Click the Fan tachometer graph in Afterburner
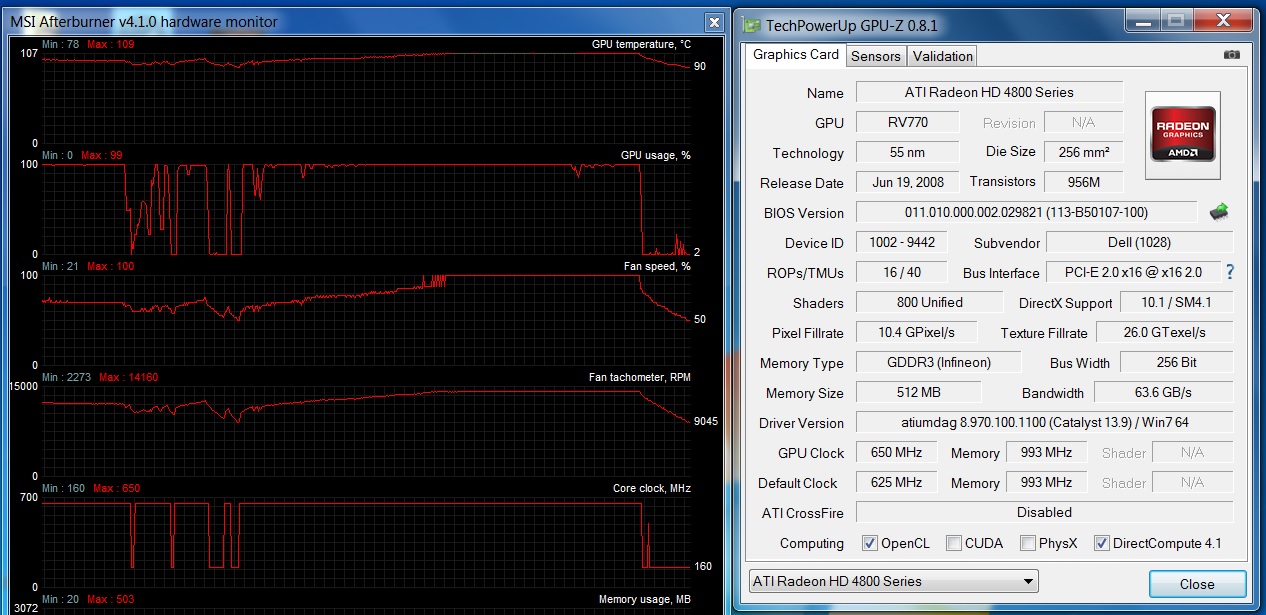This screenshot has height=615, width=1266. [366, 431]
